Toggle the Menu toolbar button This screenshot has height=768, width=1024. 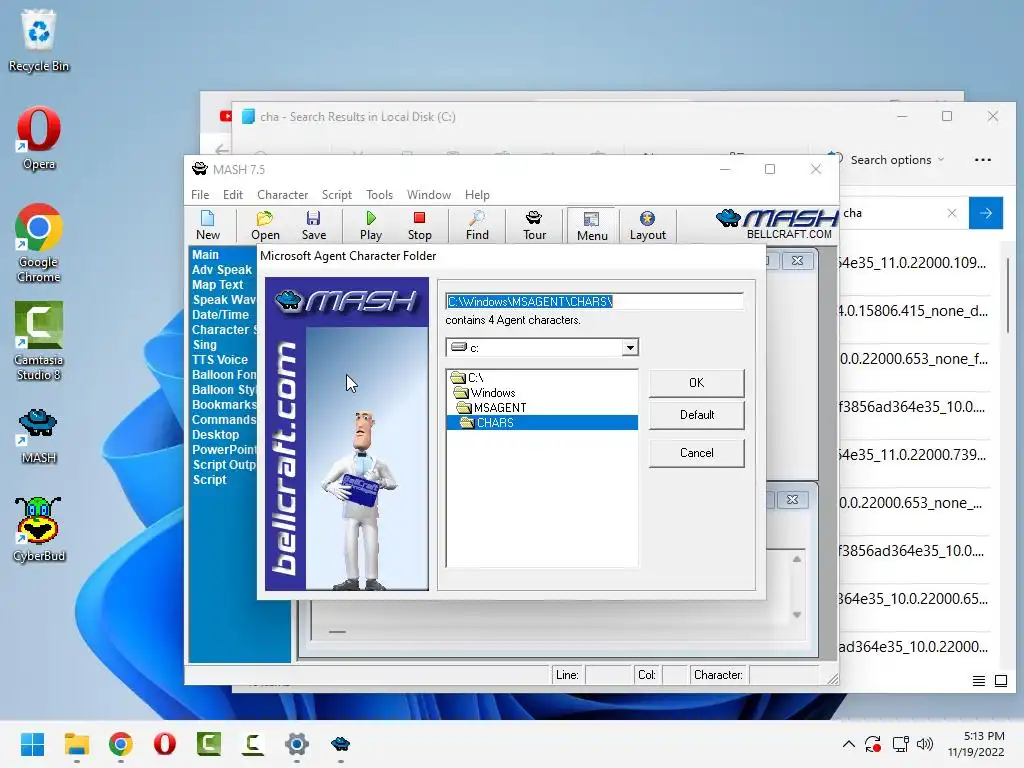pos(592,225)
